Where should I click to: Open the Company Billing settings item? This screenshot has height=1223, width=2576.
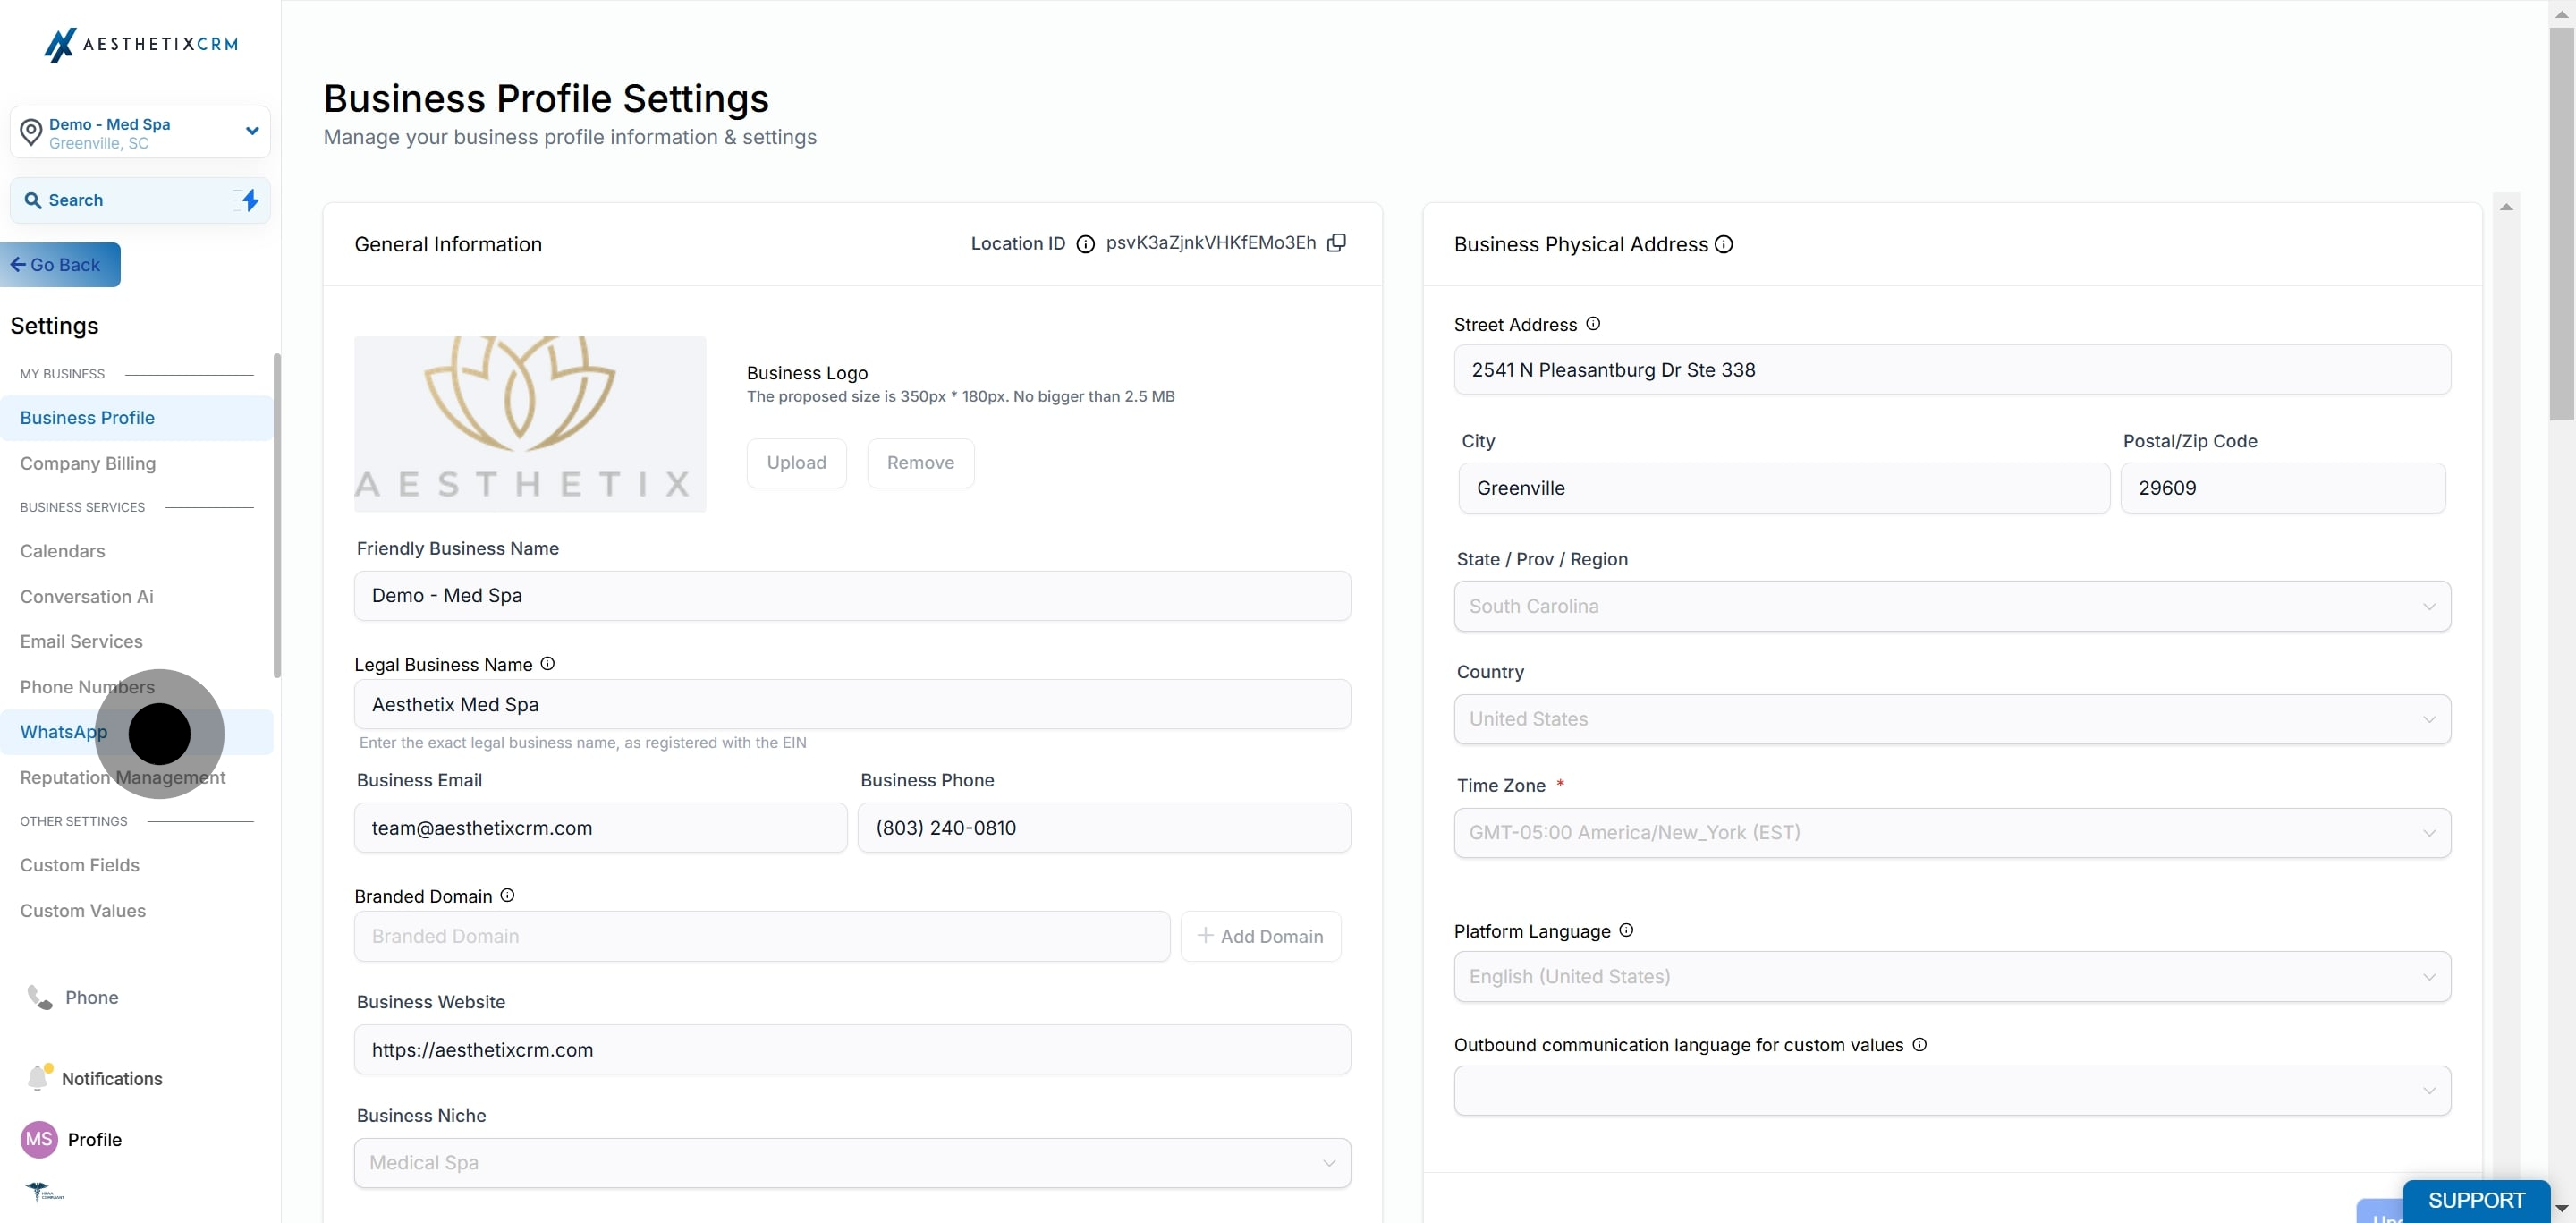tap(88, 463)
